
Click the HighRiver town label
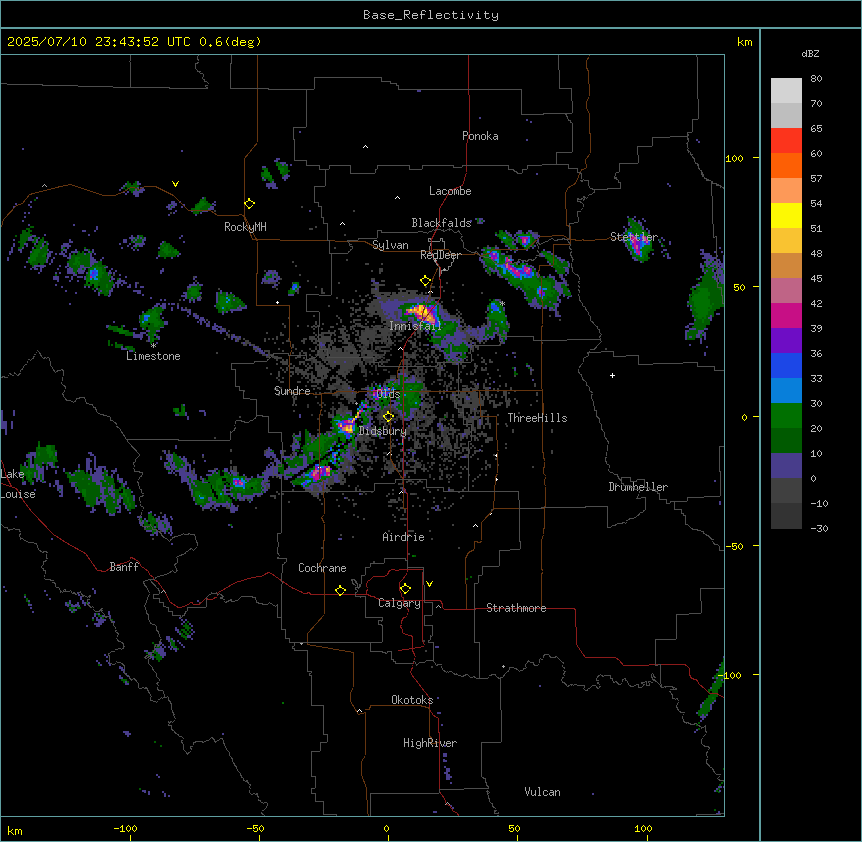[x=430, y=743]
